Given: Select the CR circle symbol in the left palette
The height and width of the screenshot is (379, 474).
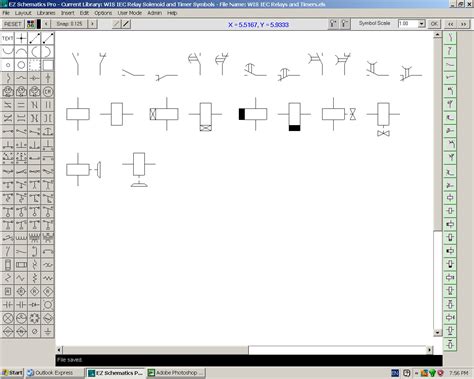Looking at the screenshot, I should point(48,92).
